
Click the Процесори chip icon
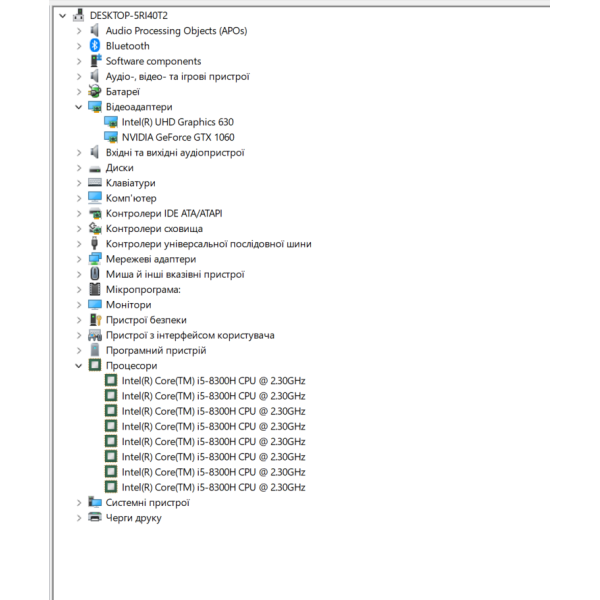coord(95,365)
